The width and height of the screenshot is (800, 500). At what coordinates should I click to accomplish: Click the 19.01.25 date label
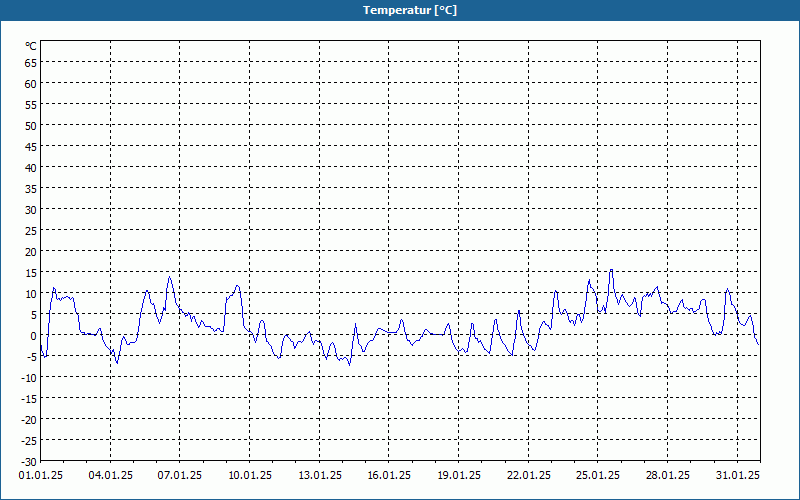coord(459,476)
